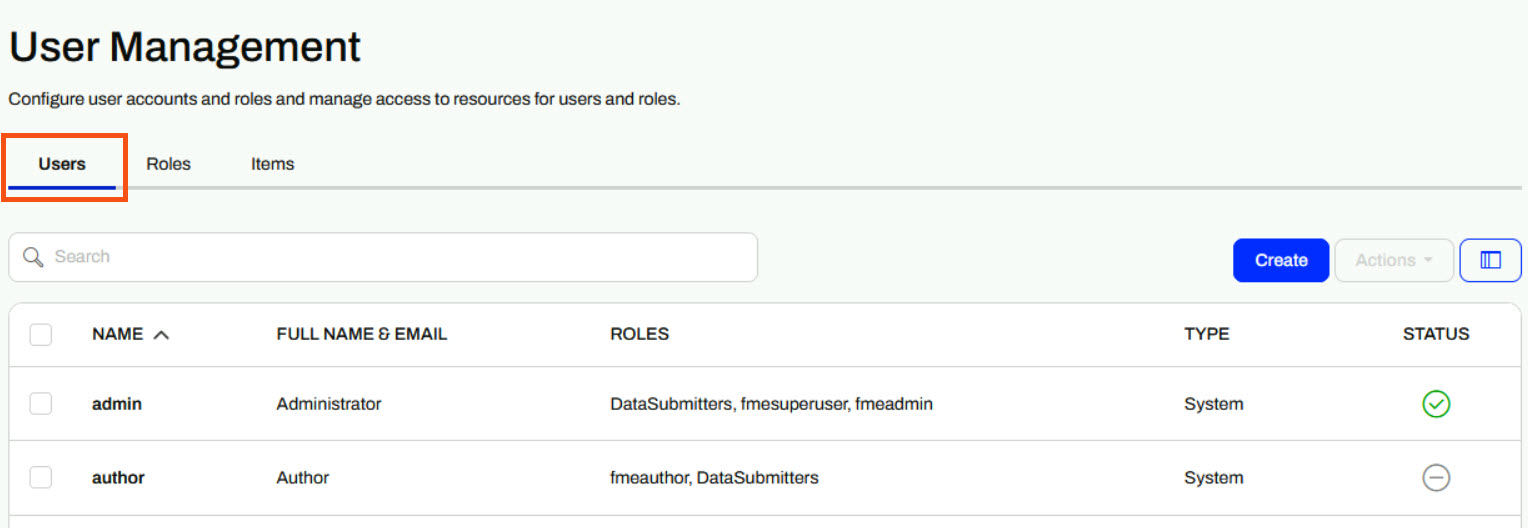Viewport: 1528px width, 528px height.
Task: Sort by the STATUS column header
Action: click(1436, 334)
